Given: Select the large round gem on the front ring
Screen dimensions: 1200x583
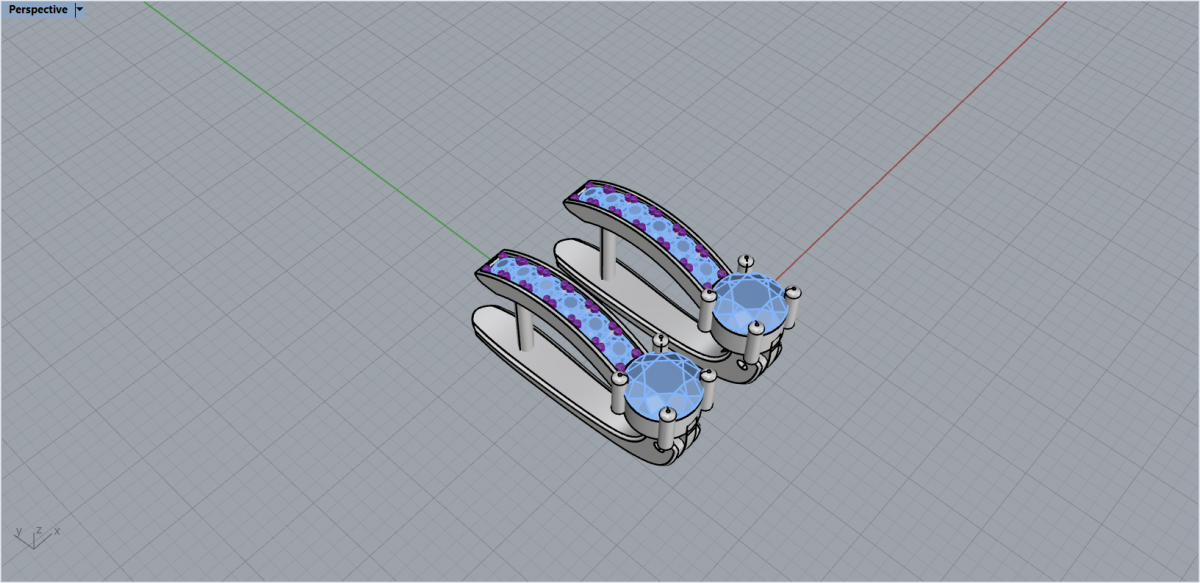Looking at the screenshot, I should point(664,384).
